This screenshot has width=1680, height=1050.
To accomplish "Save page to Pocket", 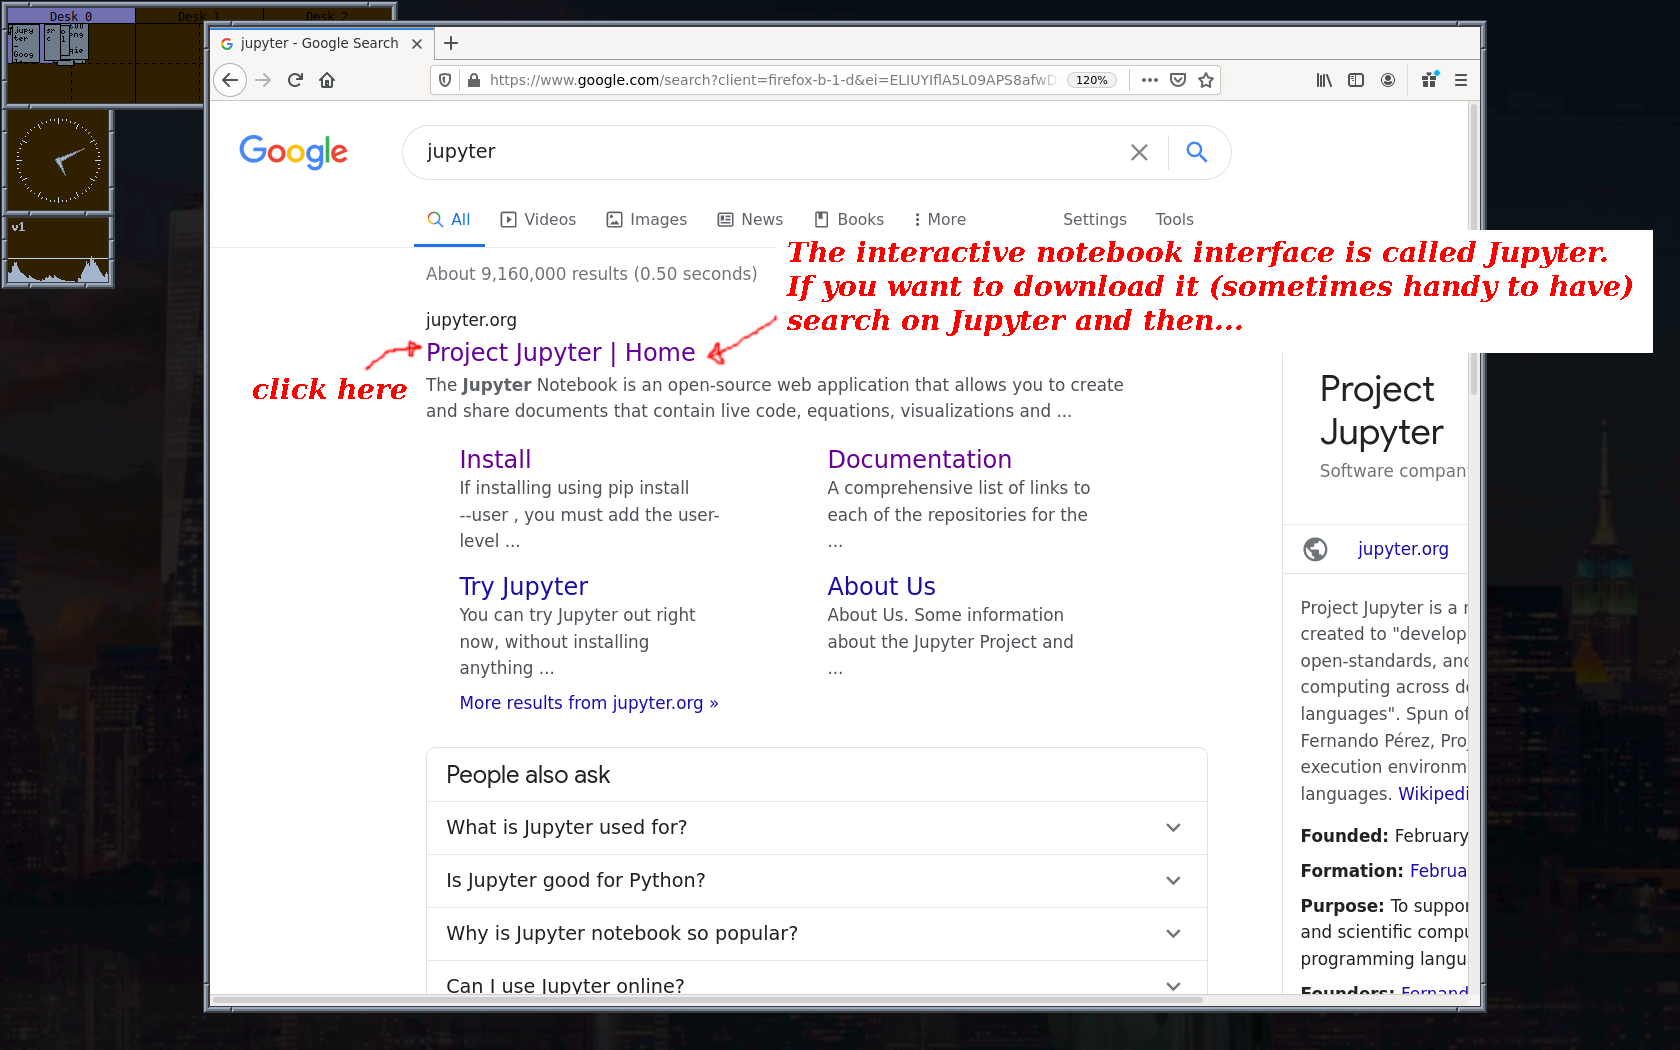I will coord(1178,80).
